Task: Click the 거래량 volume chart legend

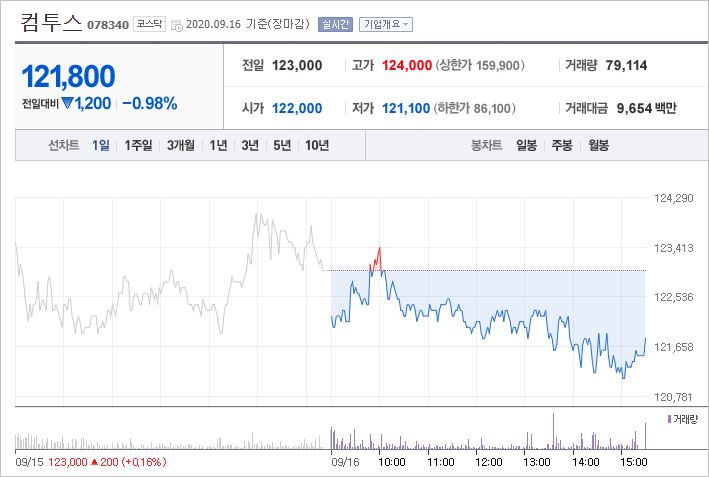Action: [x=683, y=419]
